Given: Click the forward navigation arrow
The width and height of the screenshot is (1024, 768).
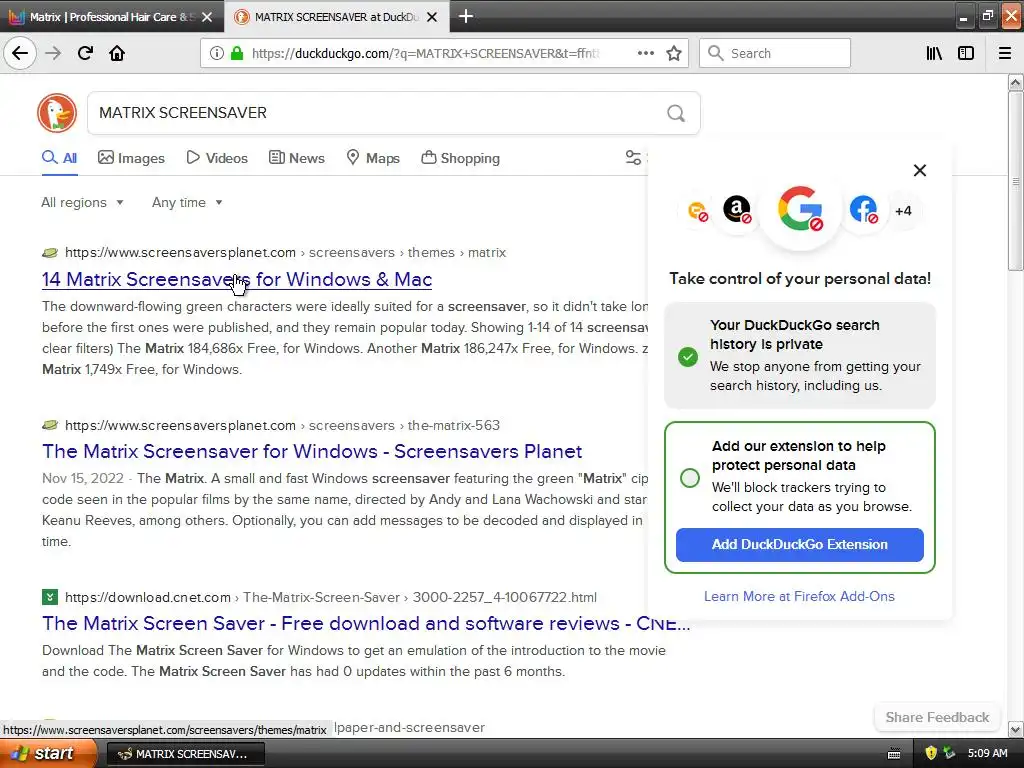Looking at the screenshot, I should pos(53,53).
